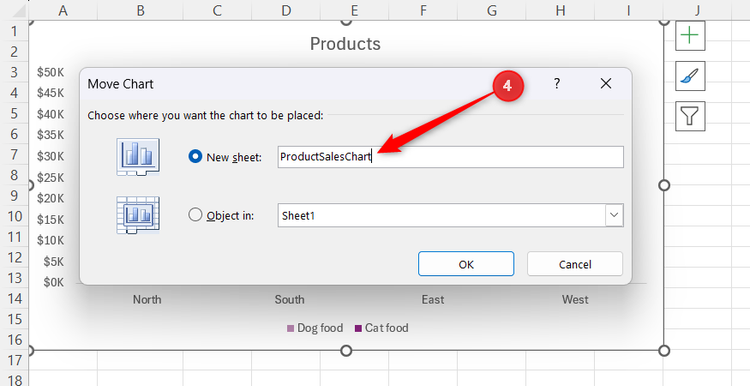Click the $0K axis value
750x386 pixels.
tap(54, 282)
